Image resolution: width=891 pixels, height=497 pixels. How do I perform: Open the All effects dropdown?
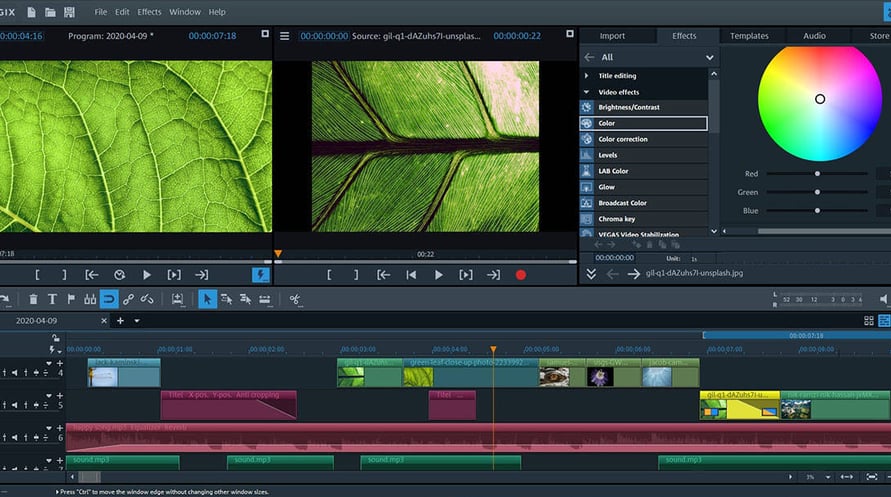(x=710, y=57)
